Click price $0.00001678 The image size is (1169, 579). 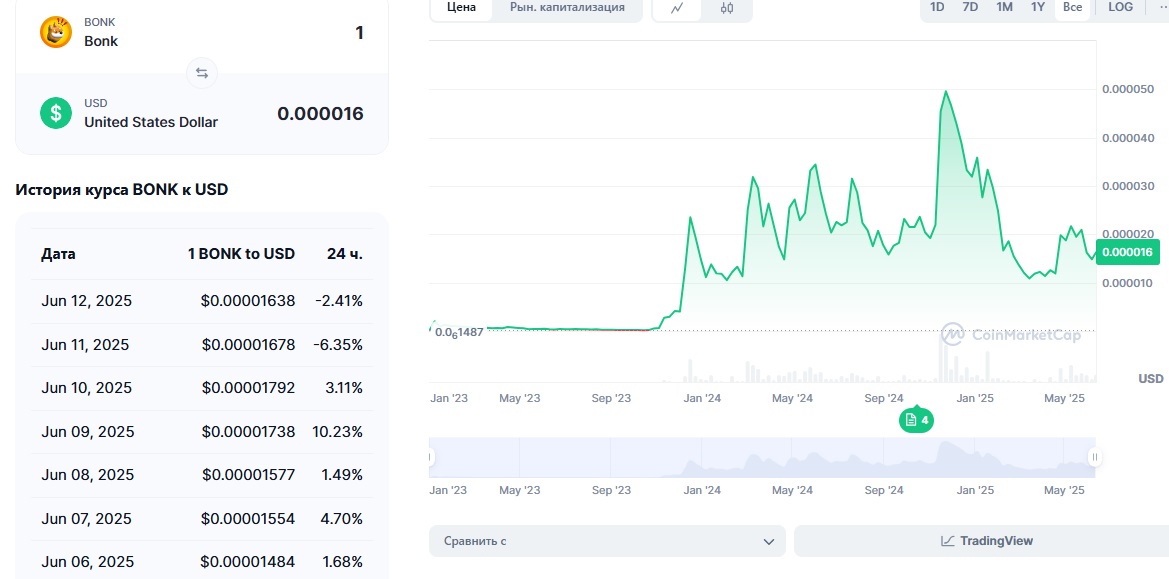[x=248, y=345]
